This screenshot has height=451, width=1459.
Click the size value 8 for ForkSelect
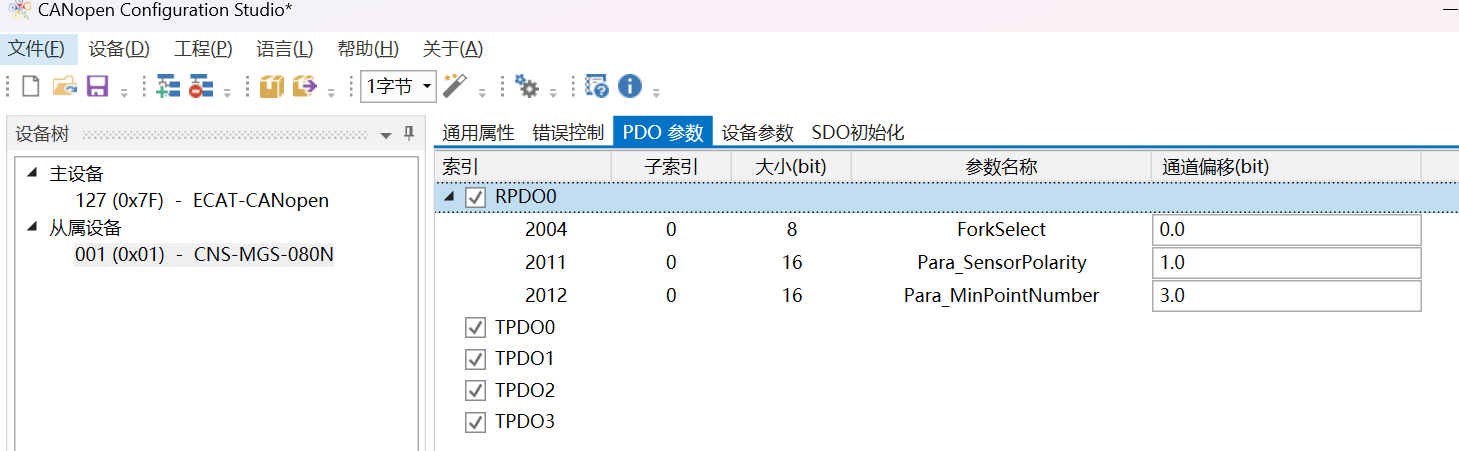792,230
